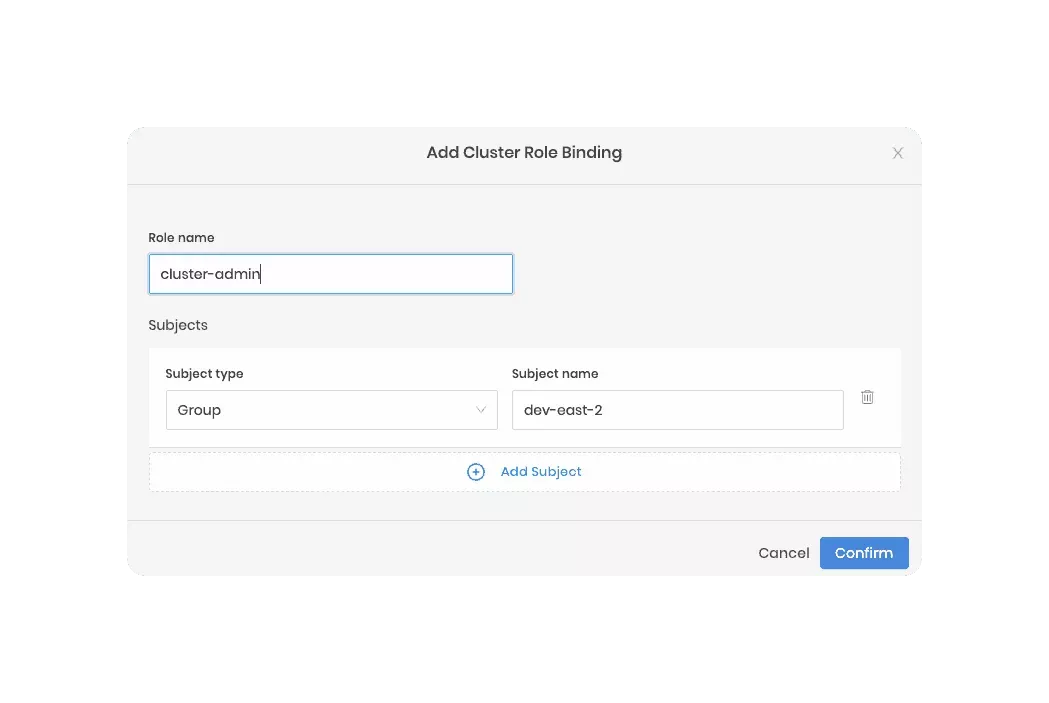Click the Subjects section heading
The width and height of the screenshot is (1049, 703).
coord(178,325)
